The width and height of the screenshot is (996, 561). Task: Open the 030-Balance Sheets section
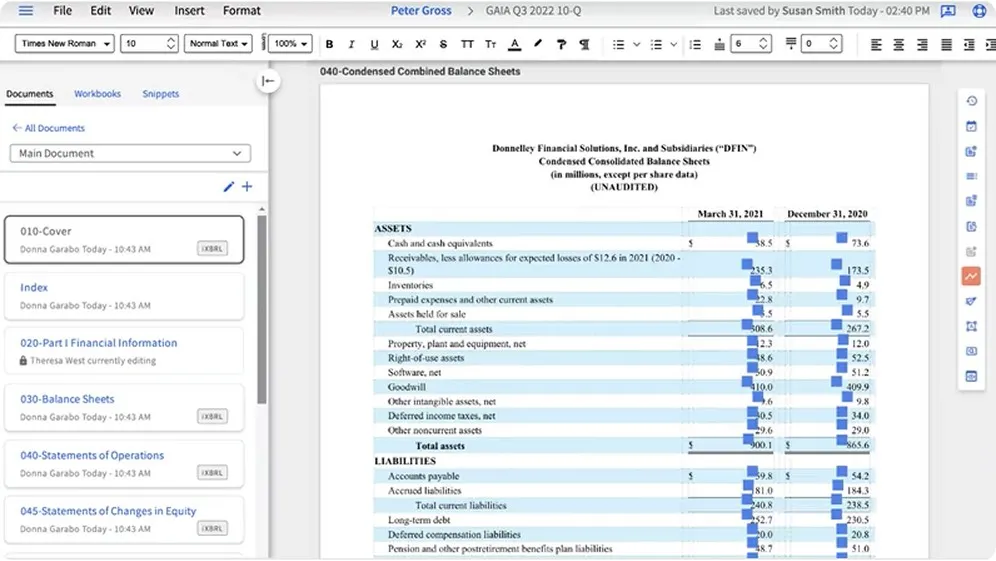[x=124, y=407]
